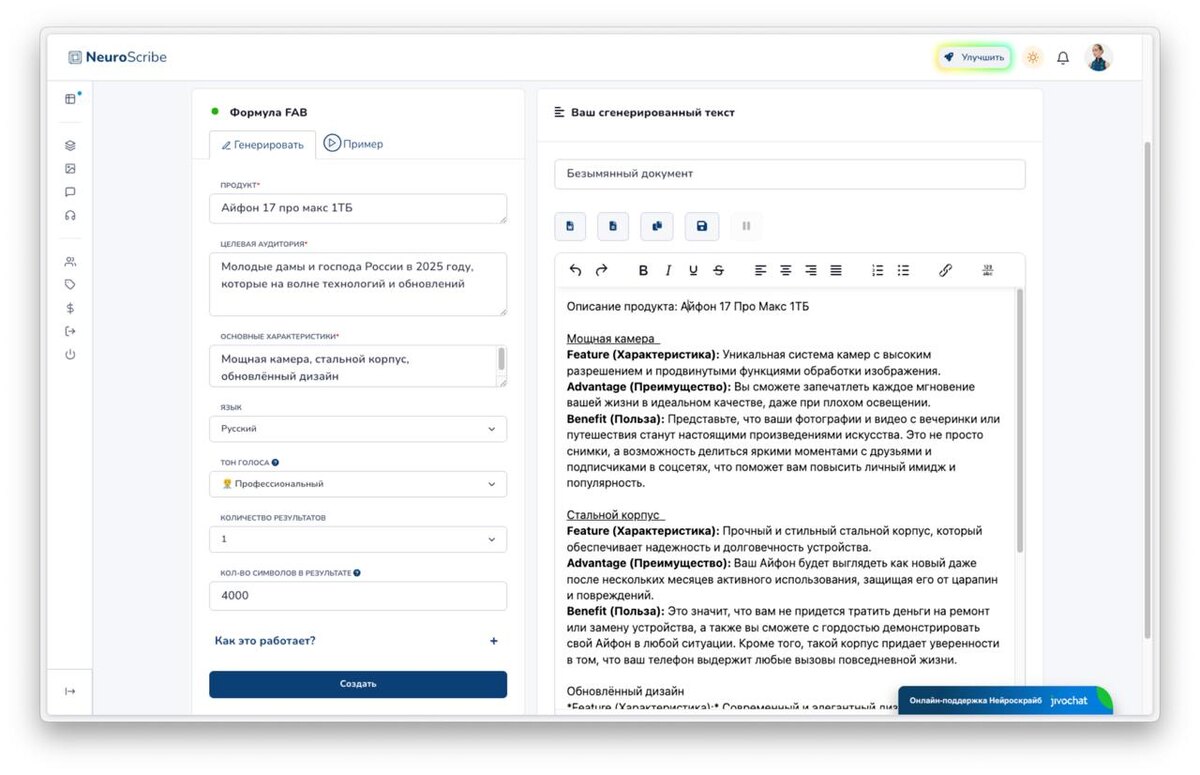Expand the sidebar with bottom arrow icon
1200x775 pixels.
pyautogui.click(x=70, y=691)
